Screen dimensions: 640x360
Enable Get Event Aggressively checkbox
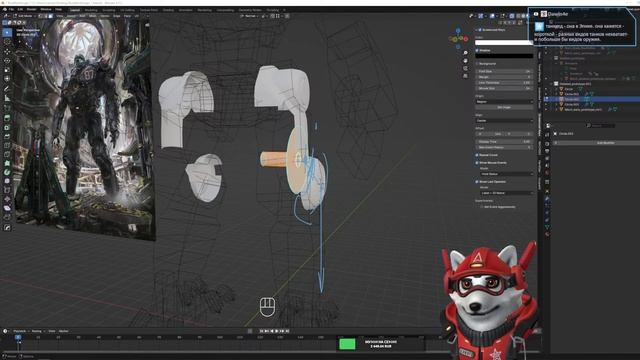click(x=482, y=207)
